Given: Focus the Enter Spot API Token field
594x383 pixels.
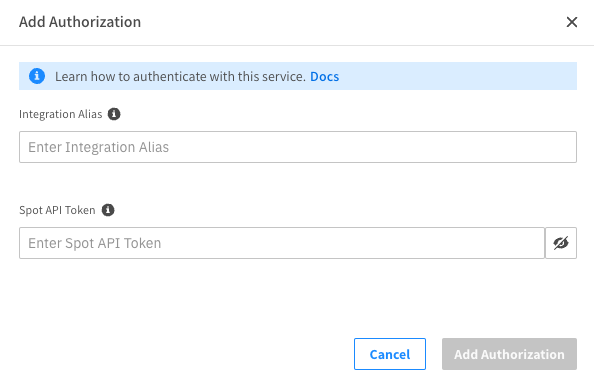Looking at the screenshot, I should click(x=282, y=243).
